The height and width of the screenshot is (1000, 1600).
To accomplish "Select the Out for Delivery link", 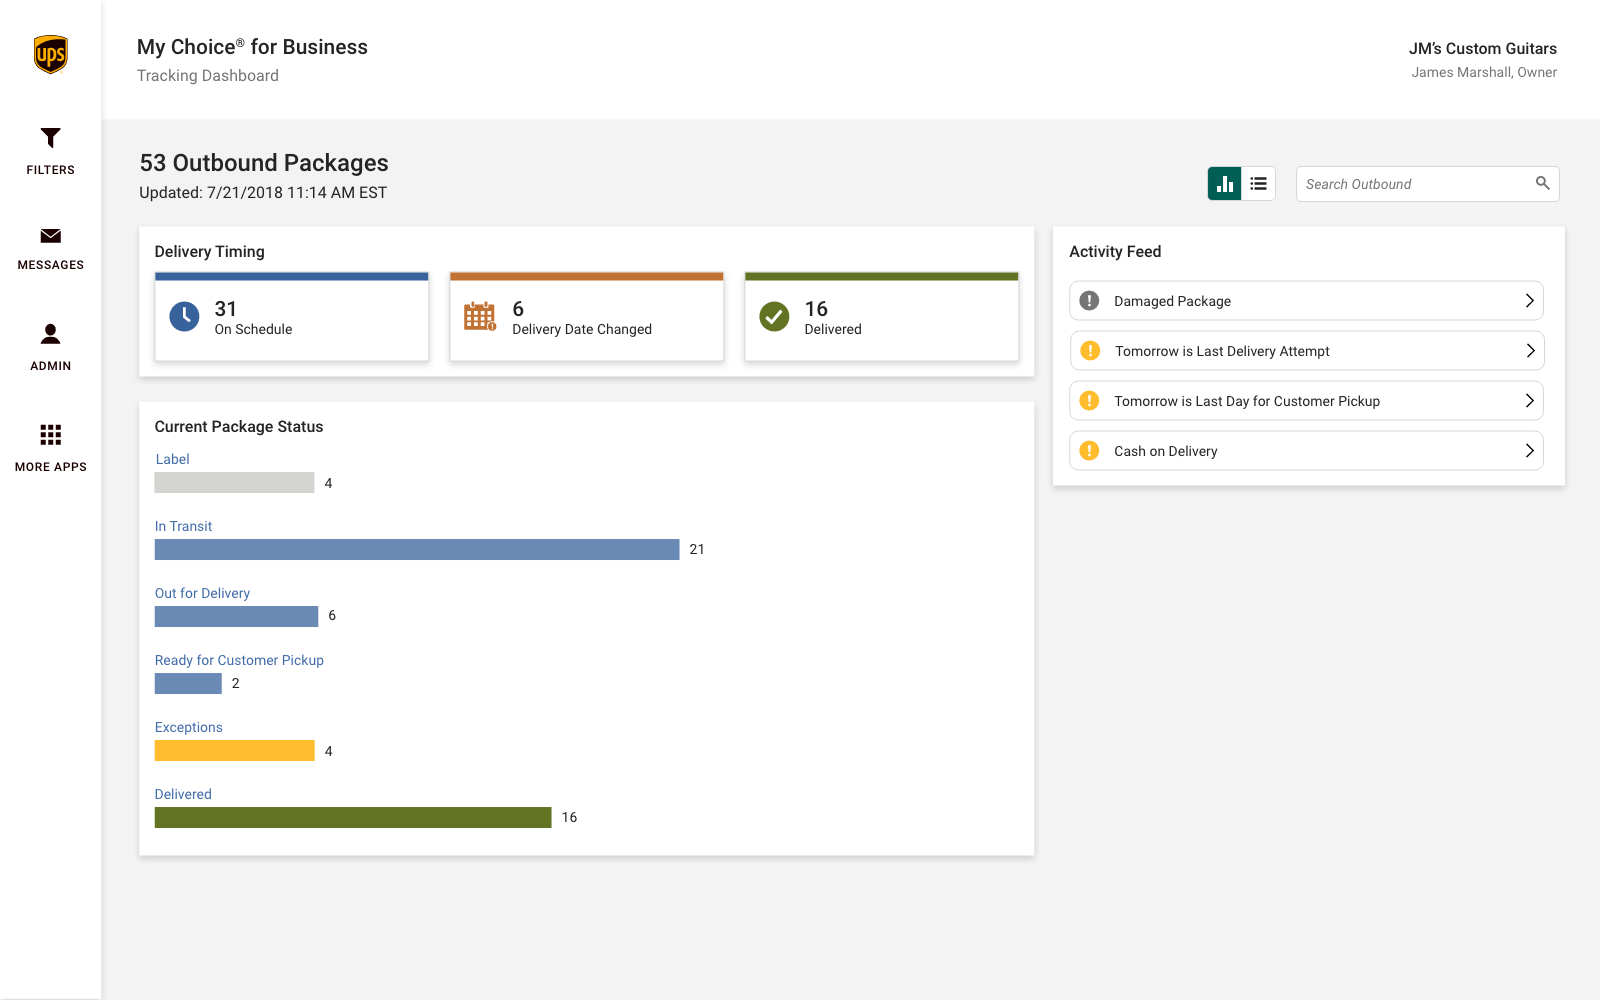I will coord(202,593).
